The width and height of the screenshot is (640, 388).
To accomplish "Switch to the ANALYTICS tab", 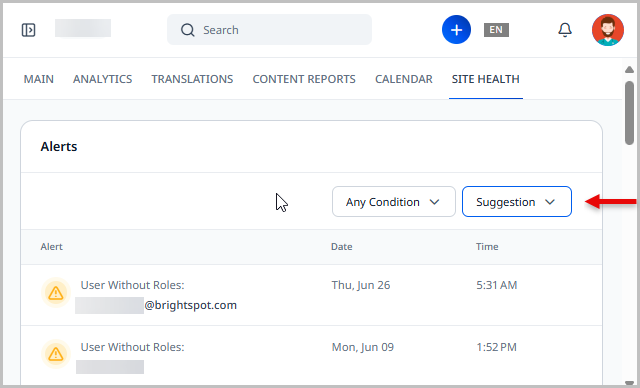I will coord(102,79).
